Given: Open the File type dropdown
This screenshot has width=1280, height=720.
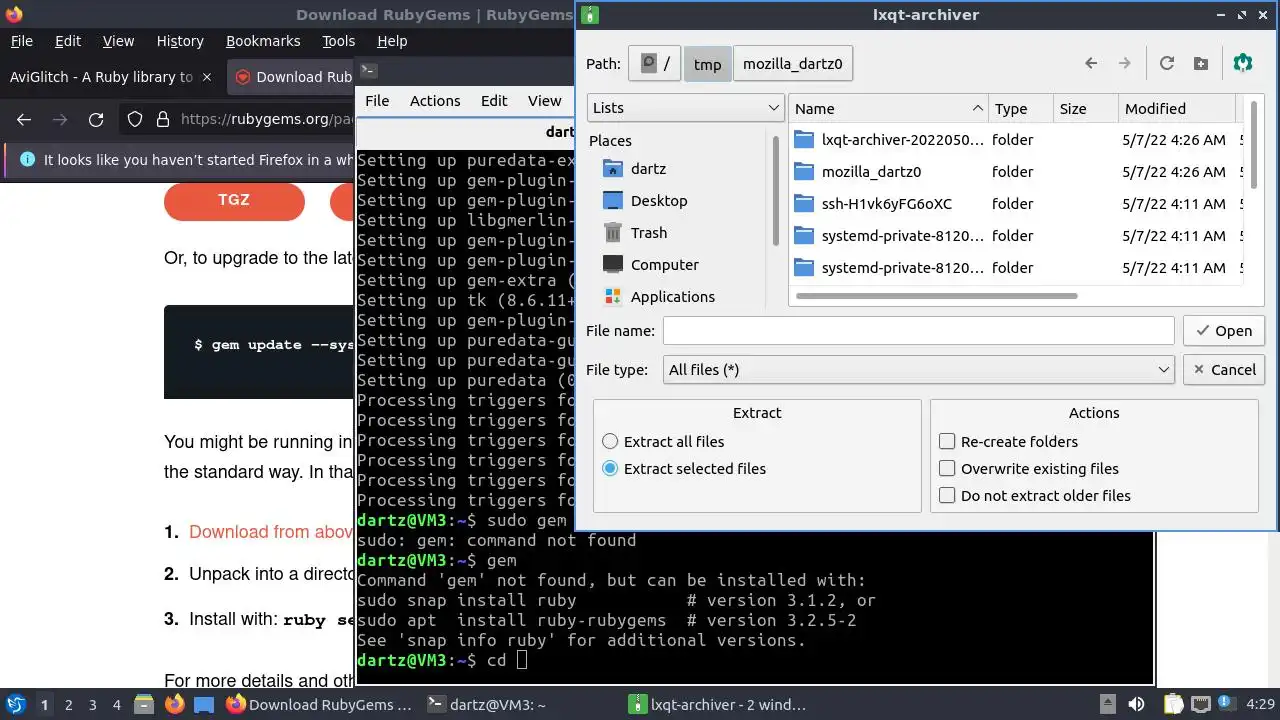Looking at the screenshot, I should [x=918, y=370].
